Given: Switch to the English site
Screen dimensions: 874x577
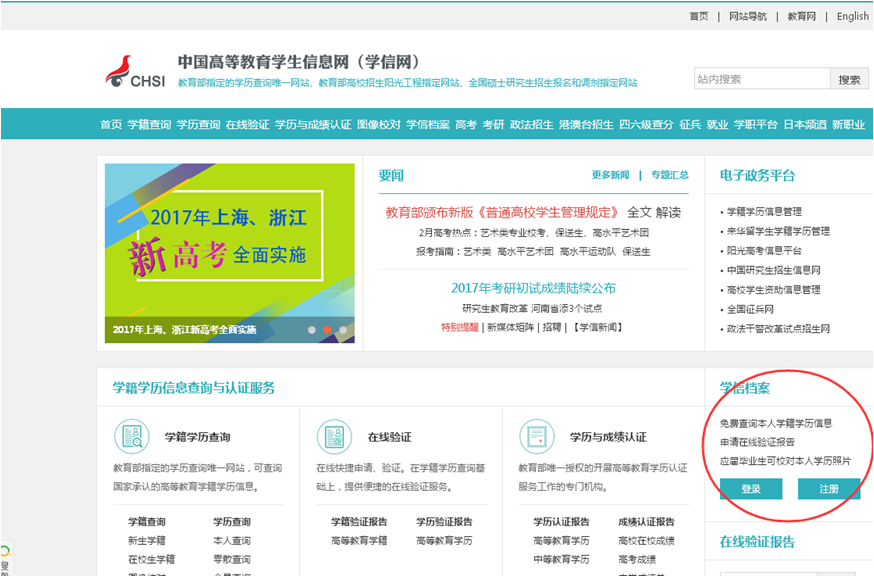Looking at the screenshot, I should click(x=852, y=17).
